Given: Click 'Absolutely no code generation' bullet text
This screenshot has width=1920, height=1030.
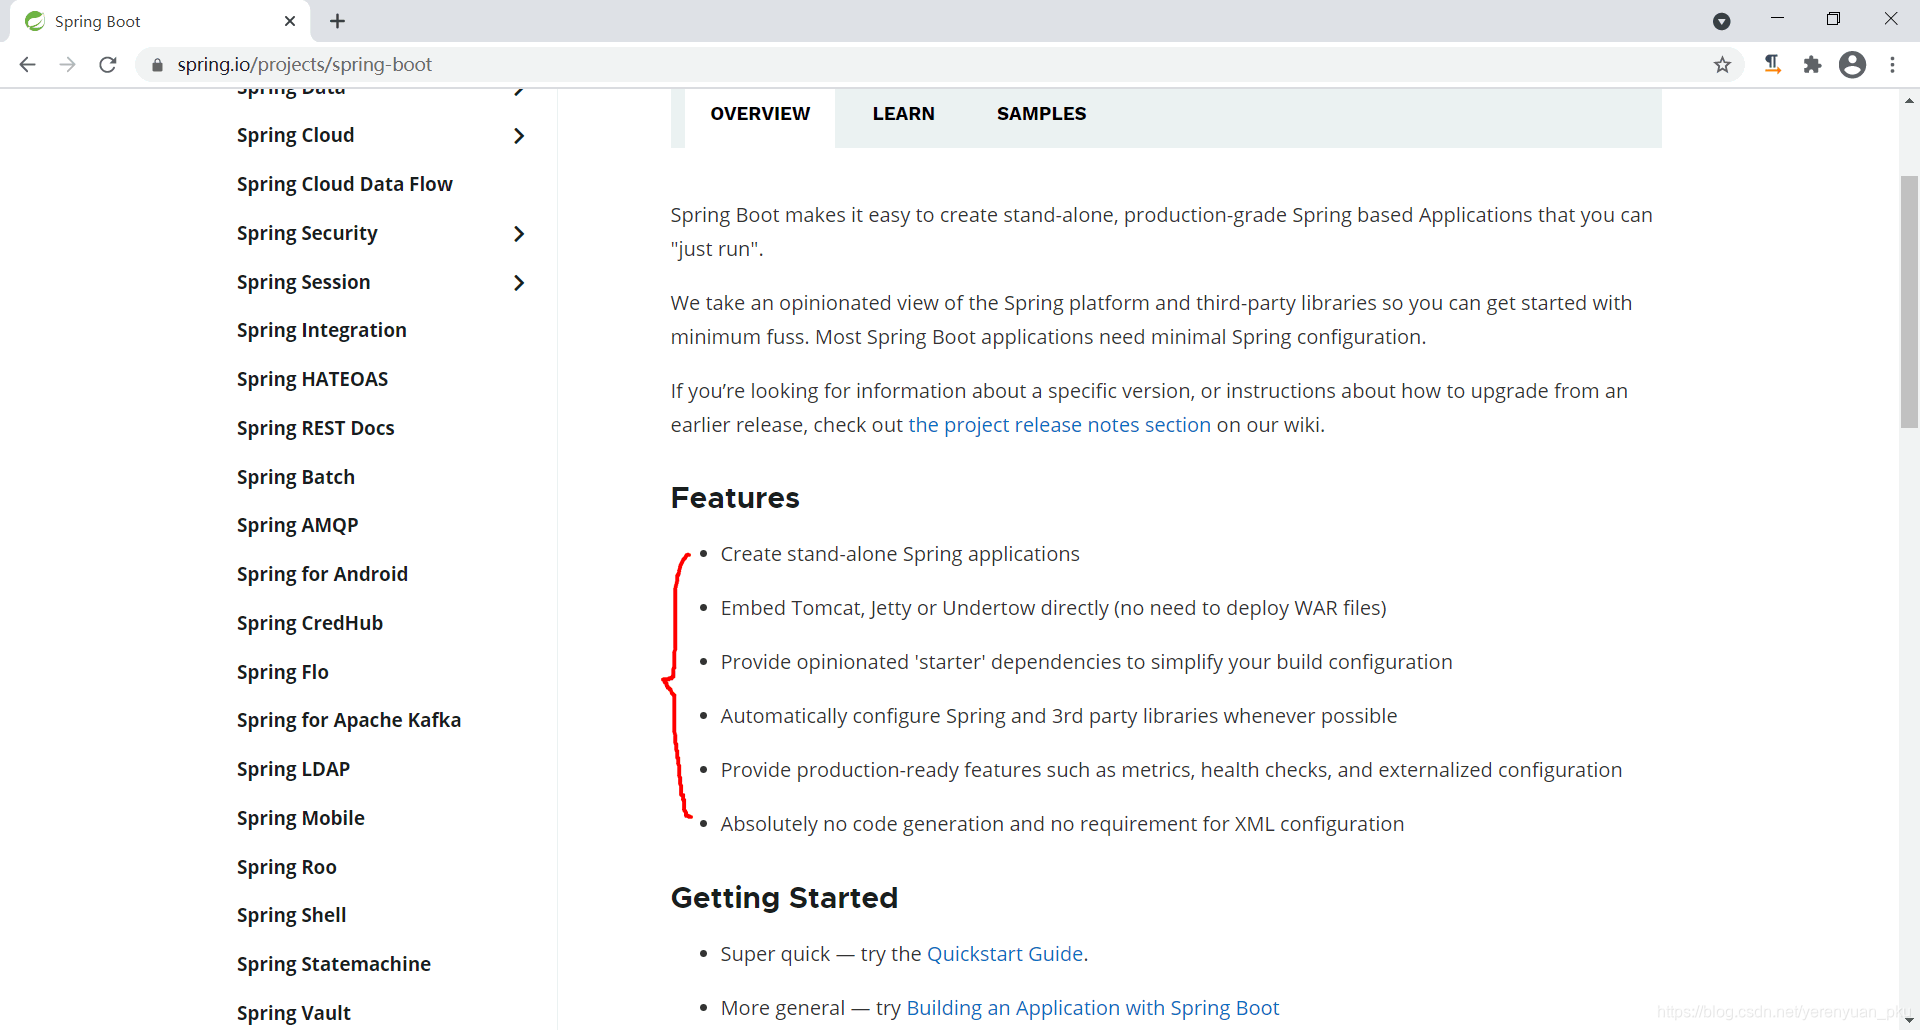Looking at the screenshot, I should tap(1062, 824).
